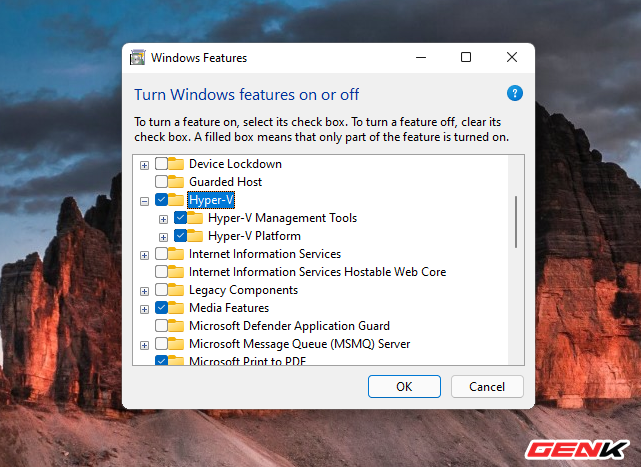Image resolution: width=641 pixels, height=467 pixels.
Task: Select Microsoft Message Queue (MSMQ) Server label
Action: pos(299,344)
